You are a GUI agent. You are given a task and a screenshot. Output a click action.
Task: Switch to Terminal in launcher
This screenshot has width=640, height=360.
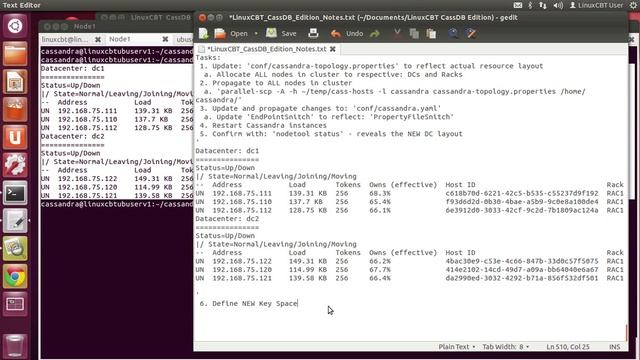pos(15,193)
